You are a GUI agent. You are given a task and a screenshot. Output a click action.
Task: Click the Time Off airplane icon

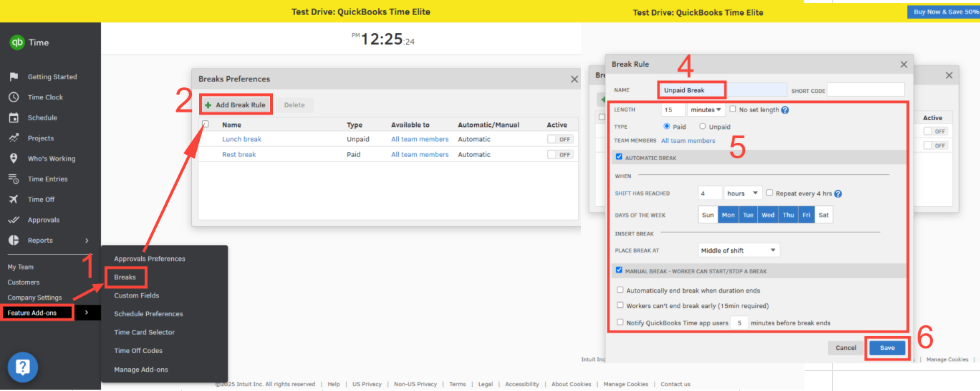[x=14, y=199]
